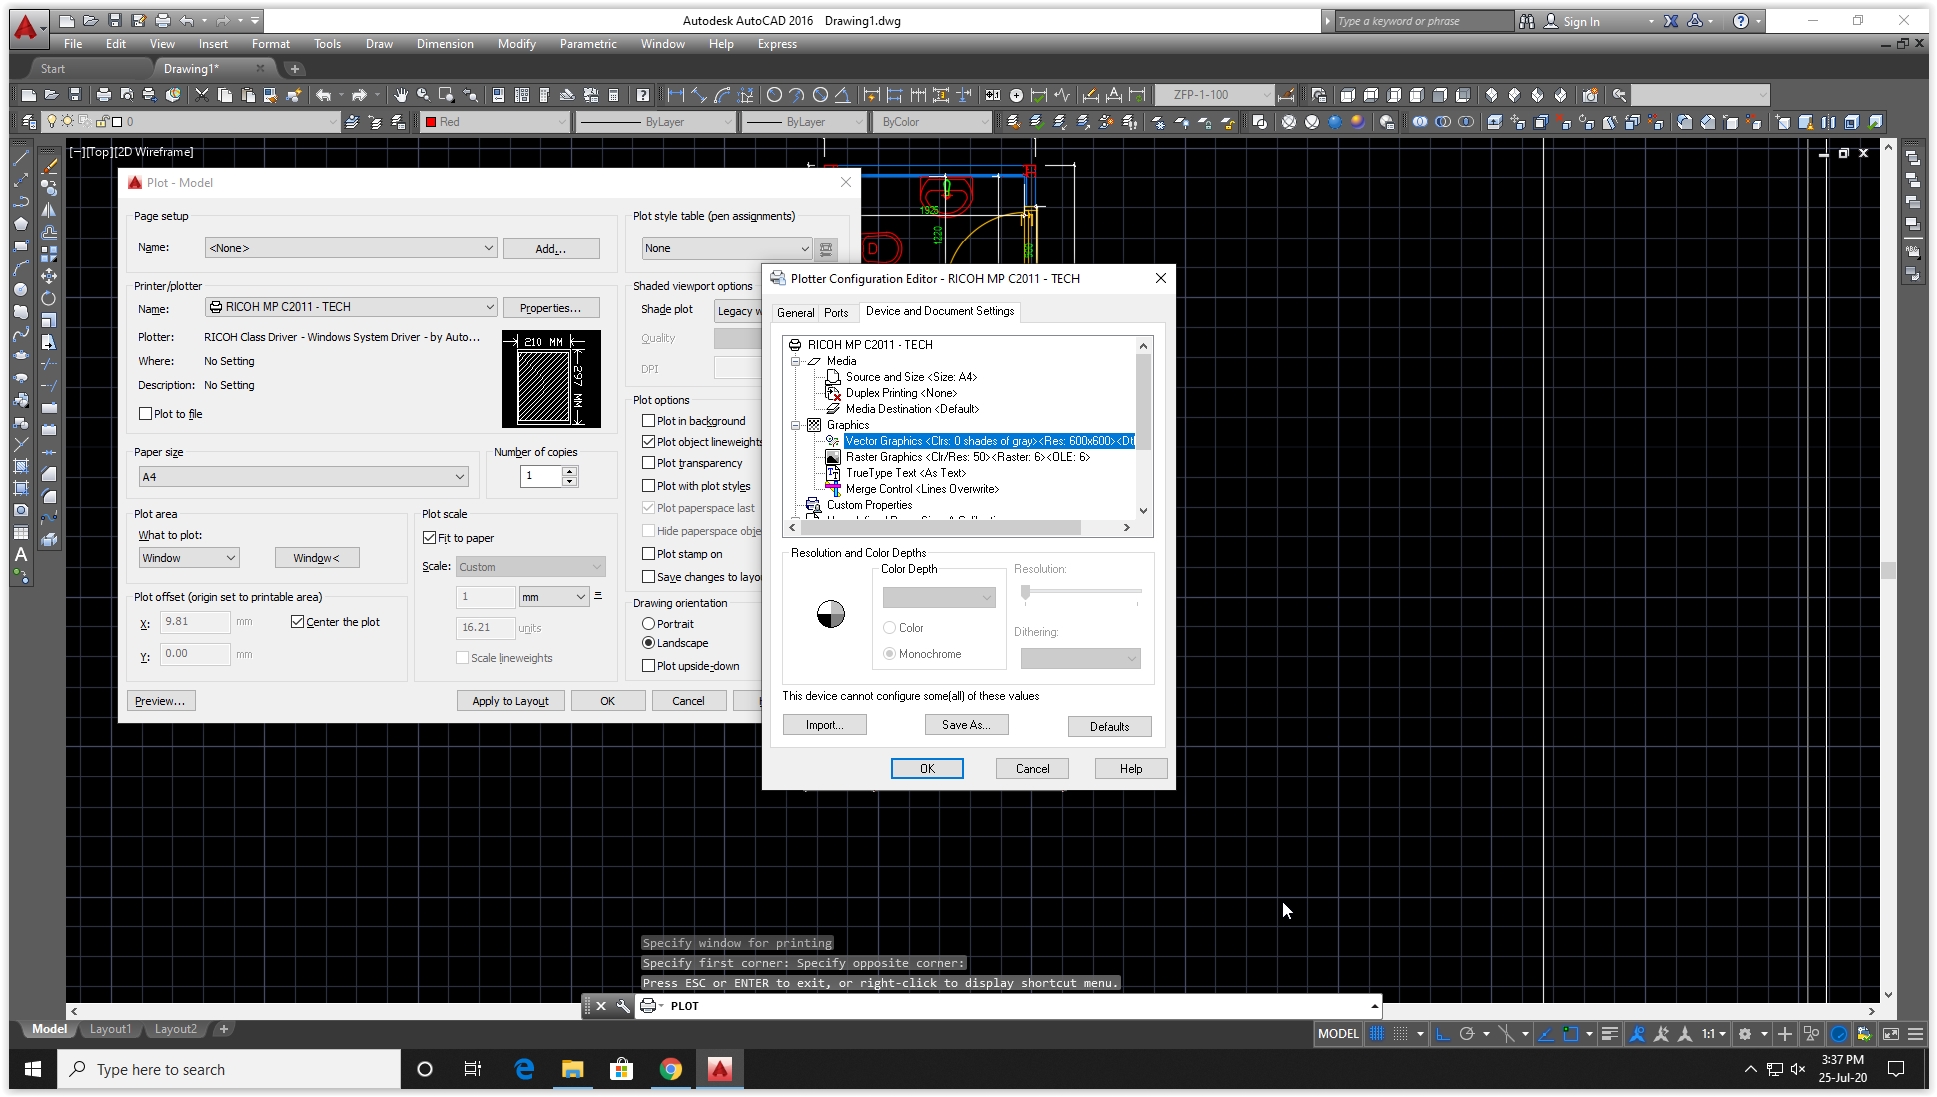Click the Undo icon
This screenshot has width=1937, height=1097.
pyautogui.click(x=189, y=20)
